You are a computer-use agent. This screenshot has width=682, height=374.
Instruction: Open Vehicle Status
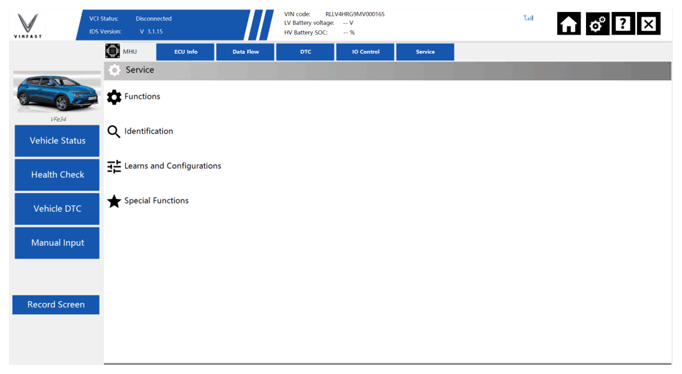(57, 141)
